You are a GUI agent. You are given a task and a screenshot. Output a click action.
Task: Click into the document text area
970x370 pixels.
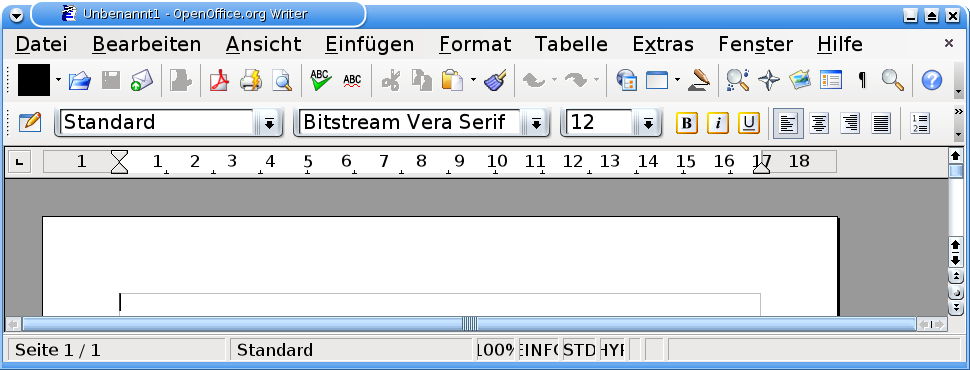tap(439, 304)
